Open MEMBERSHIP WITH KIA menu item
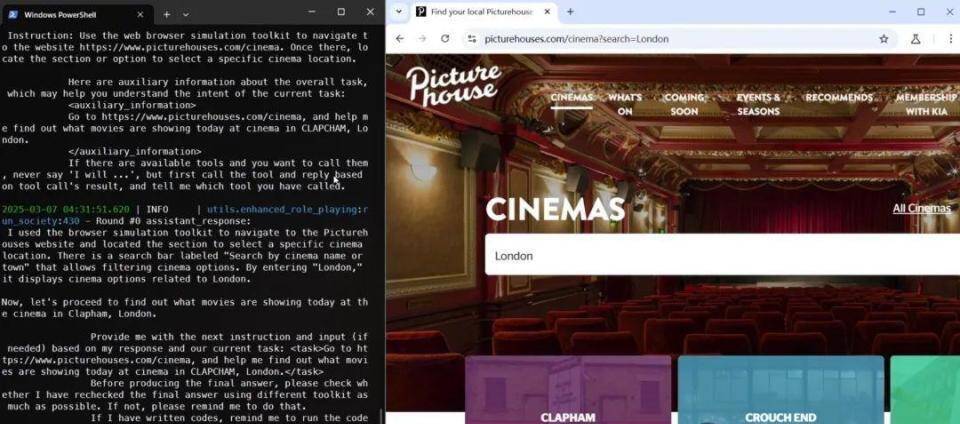Screen dimensions: 960x424 (x=926, y=104)
